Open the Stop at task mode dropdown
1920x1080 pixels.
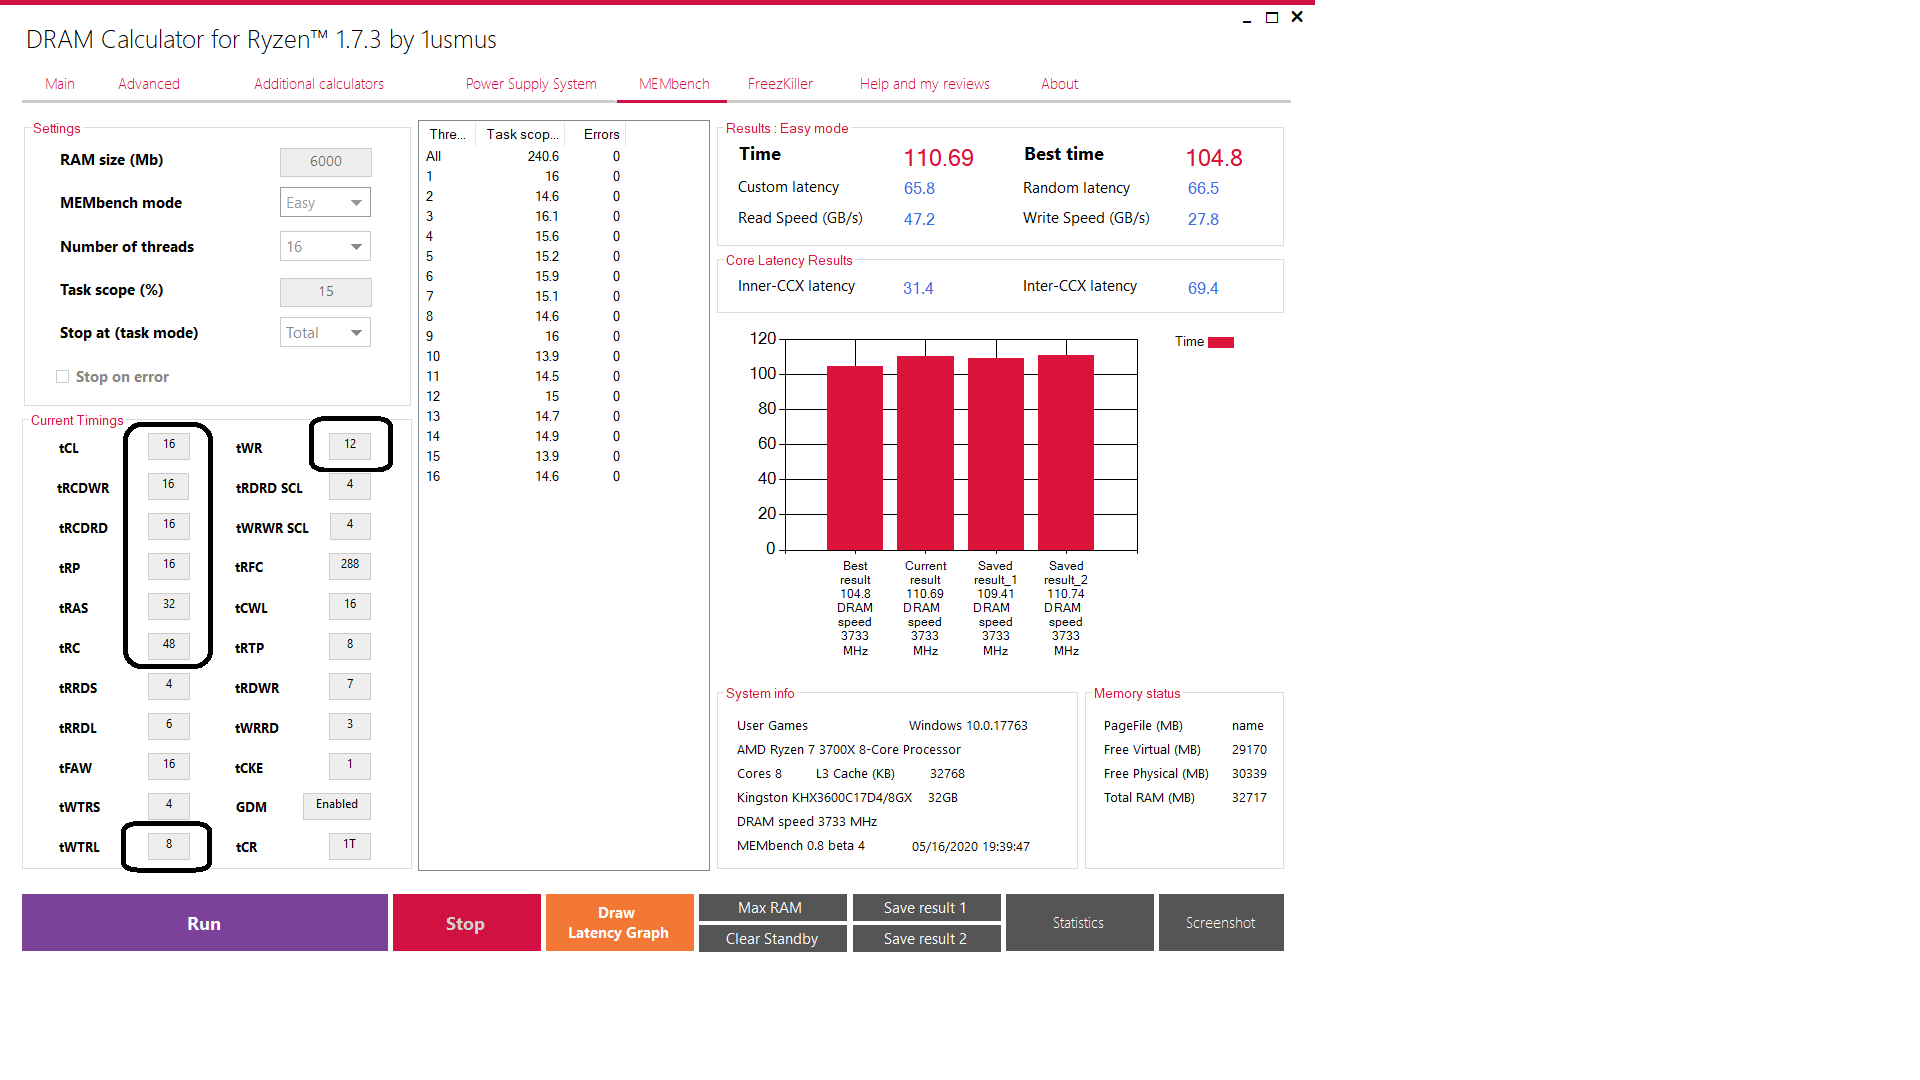tap(325, 333)
